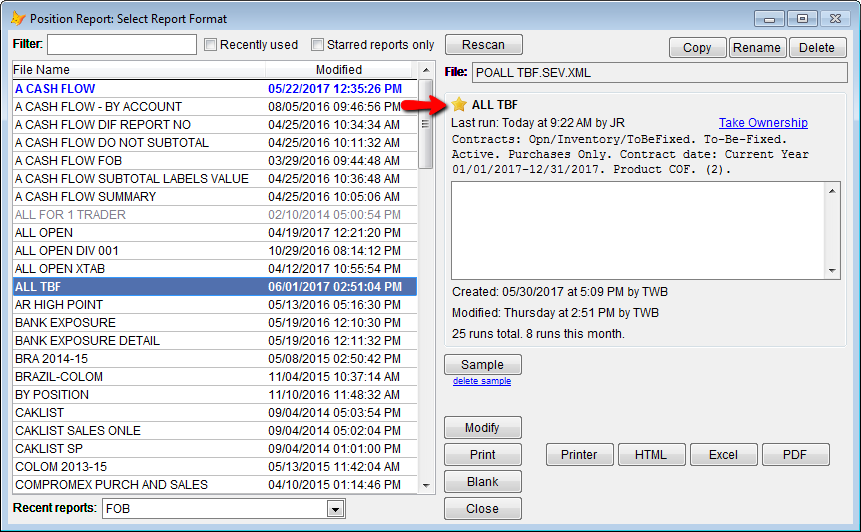861x532 pixels.
Task: Send report to Printer
Action: coord(579,455)
